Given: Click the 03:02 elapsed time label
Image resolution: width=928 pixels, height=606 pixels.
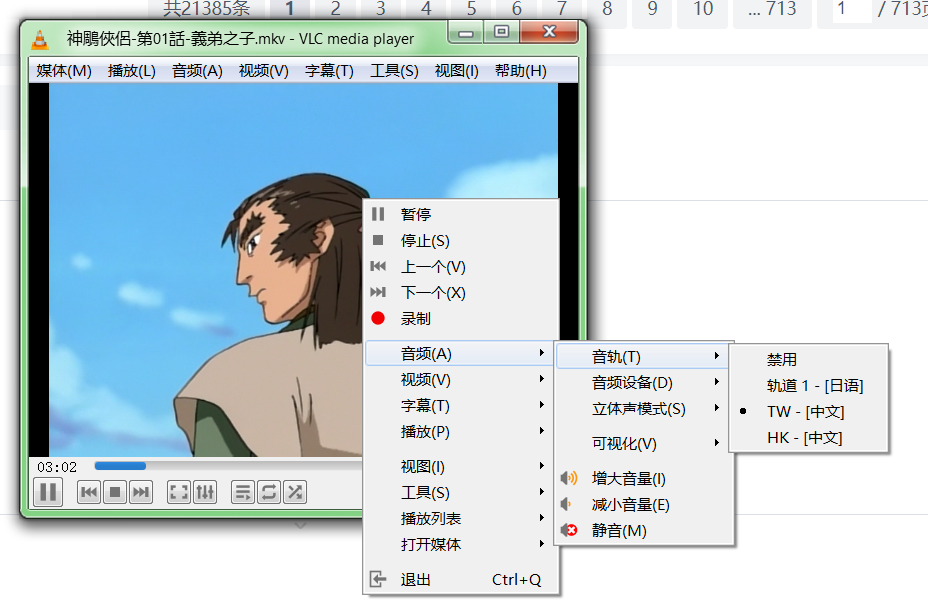Looking at the screenshot, I should tap(57, 467).
